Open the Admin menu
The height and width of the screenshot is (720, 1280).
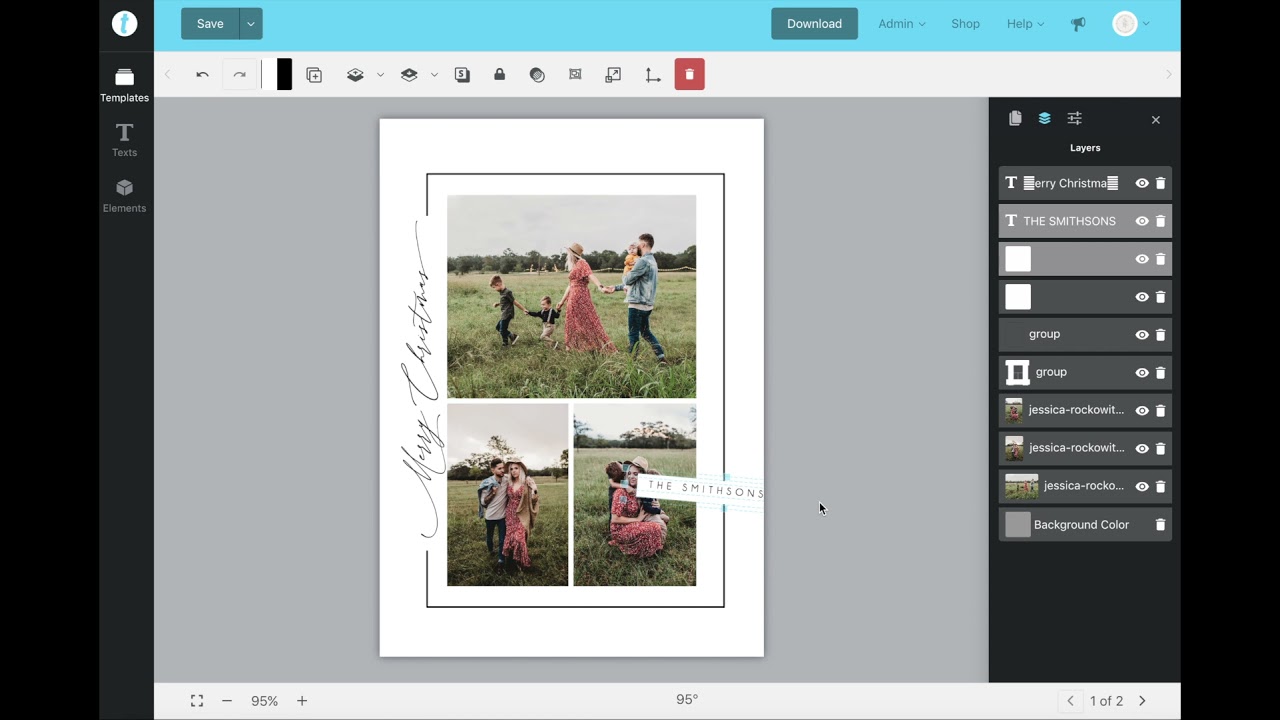(x=901, y=24)
